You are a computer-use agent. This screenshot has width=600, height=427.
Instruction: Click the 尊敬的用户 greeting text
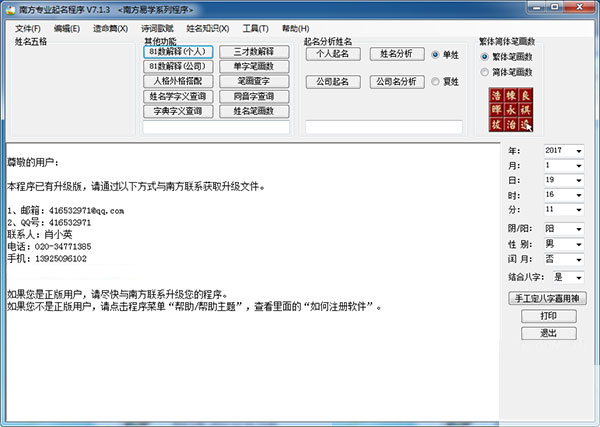coord(33,163)
